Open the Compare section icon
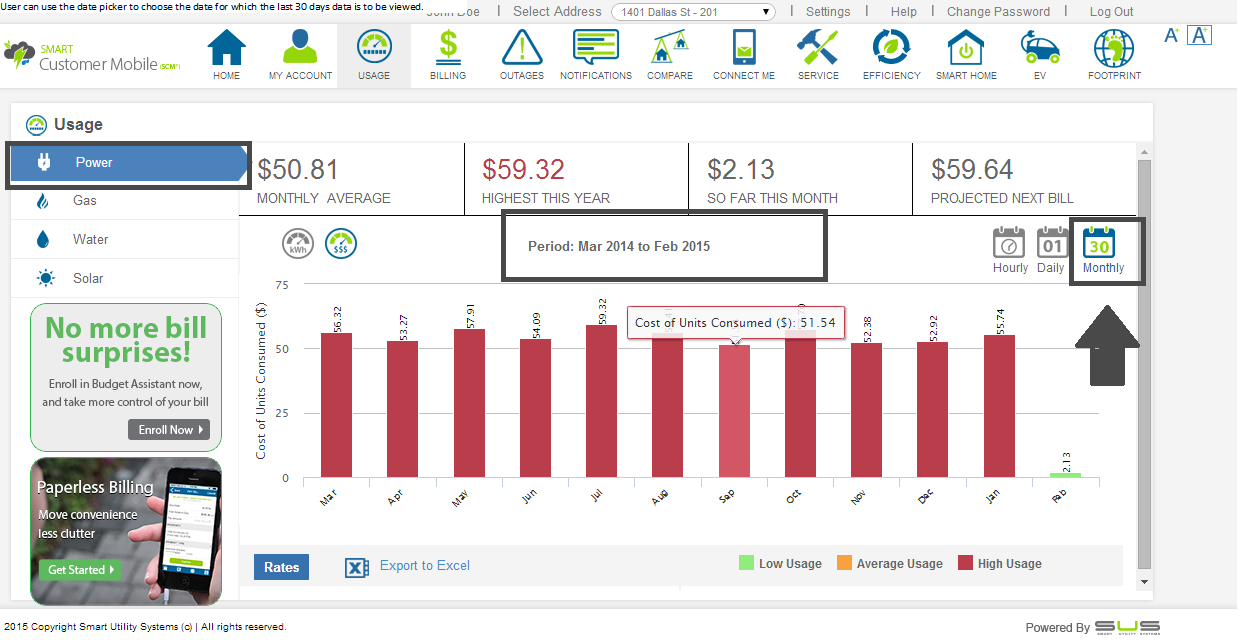Viewport: 1240px width, 640px height. [x=670, y=48]
